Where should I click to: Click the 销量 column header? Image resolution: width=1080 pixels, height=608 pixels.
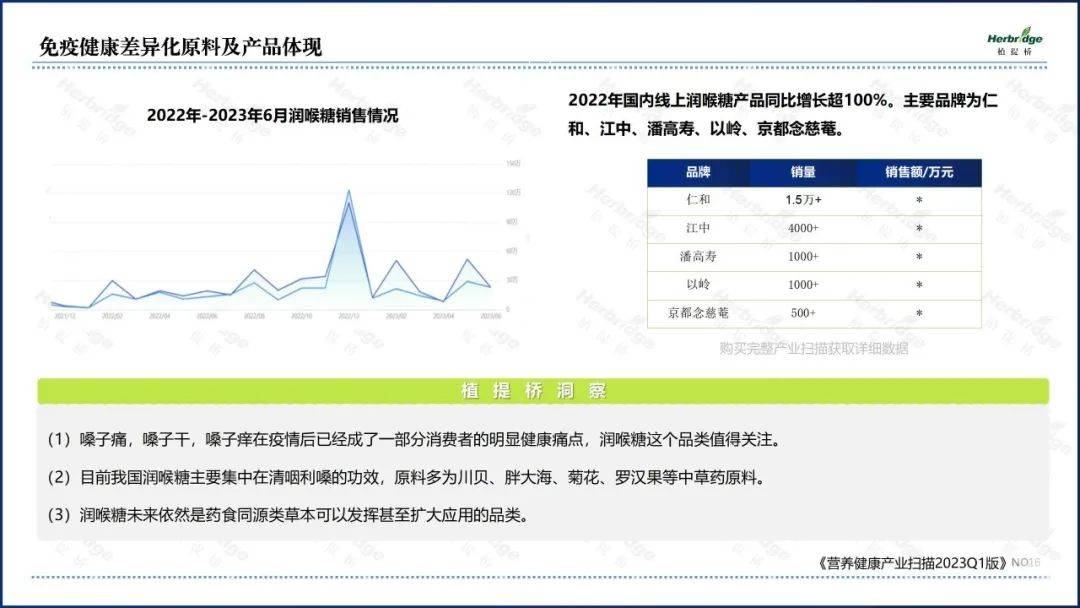click(x=802, y=172)
